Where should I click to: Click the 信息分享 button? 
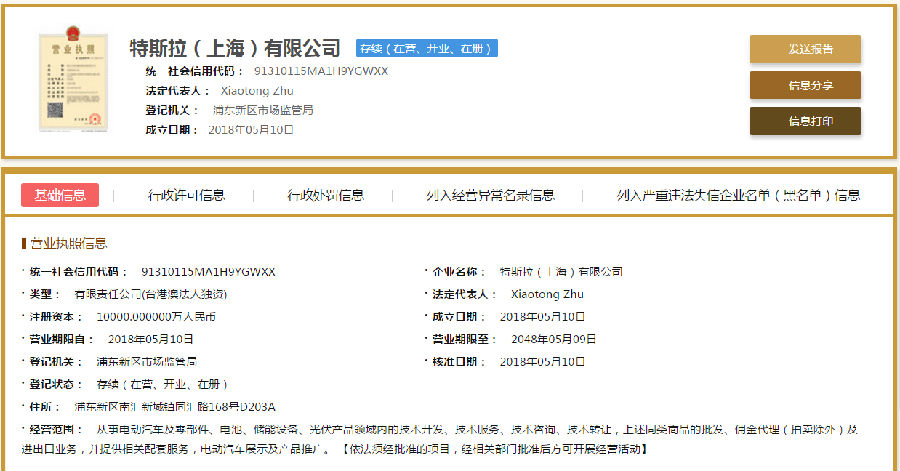[x=805, y=85]
